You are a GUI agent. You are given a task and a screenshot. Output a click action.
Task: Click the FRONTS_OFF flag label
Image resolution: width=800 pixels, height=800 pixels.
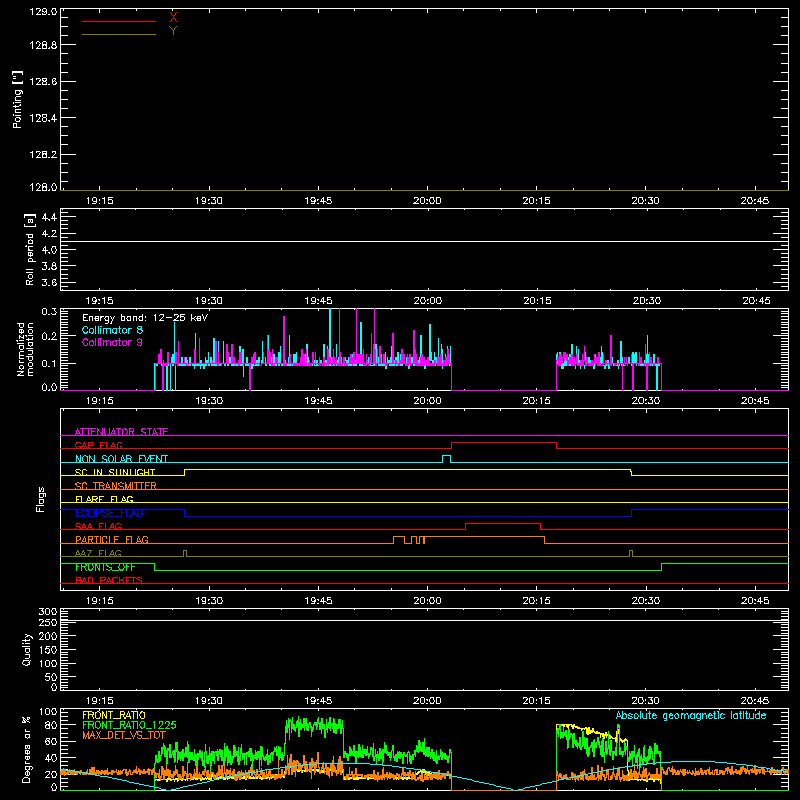(x=105, y=567)
